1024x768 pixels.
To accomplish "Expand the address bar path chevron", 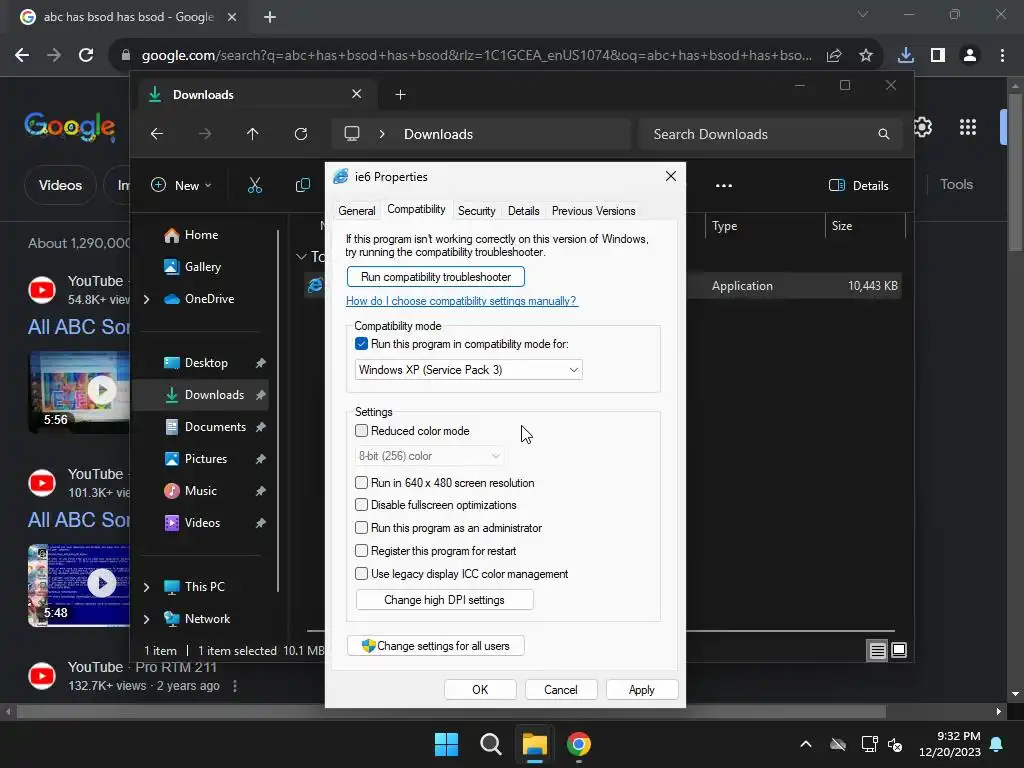I will click(382, 134).
